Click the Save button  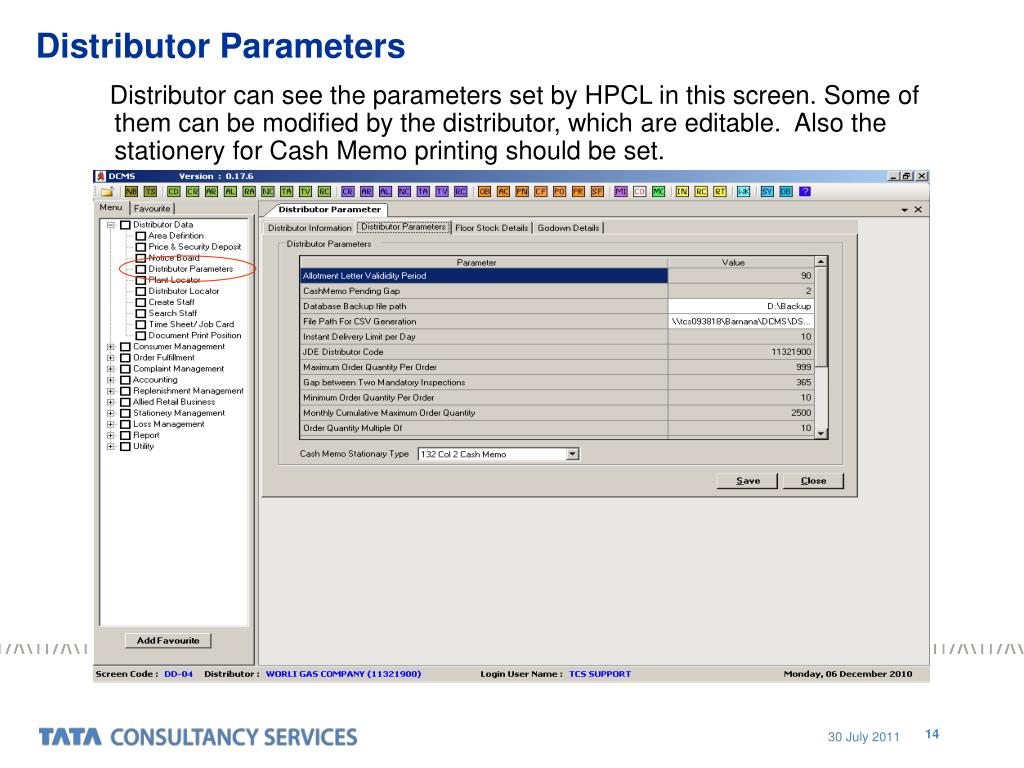pos(748,481)
